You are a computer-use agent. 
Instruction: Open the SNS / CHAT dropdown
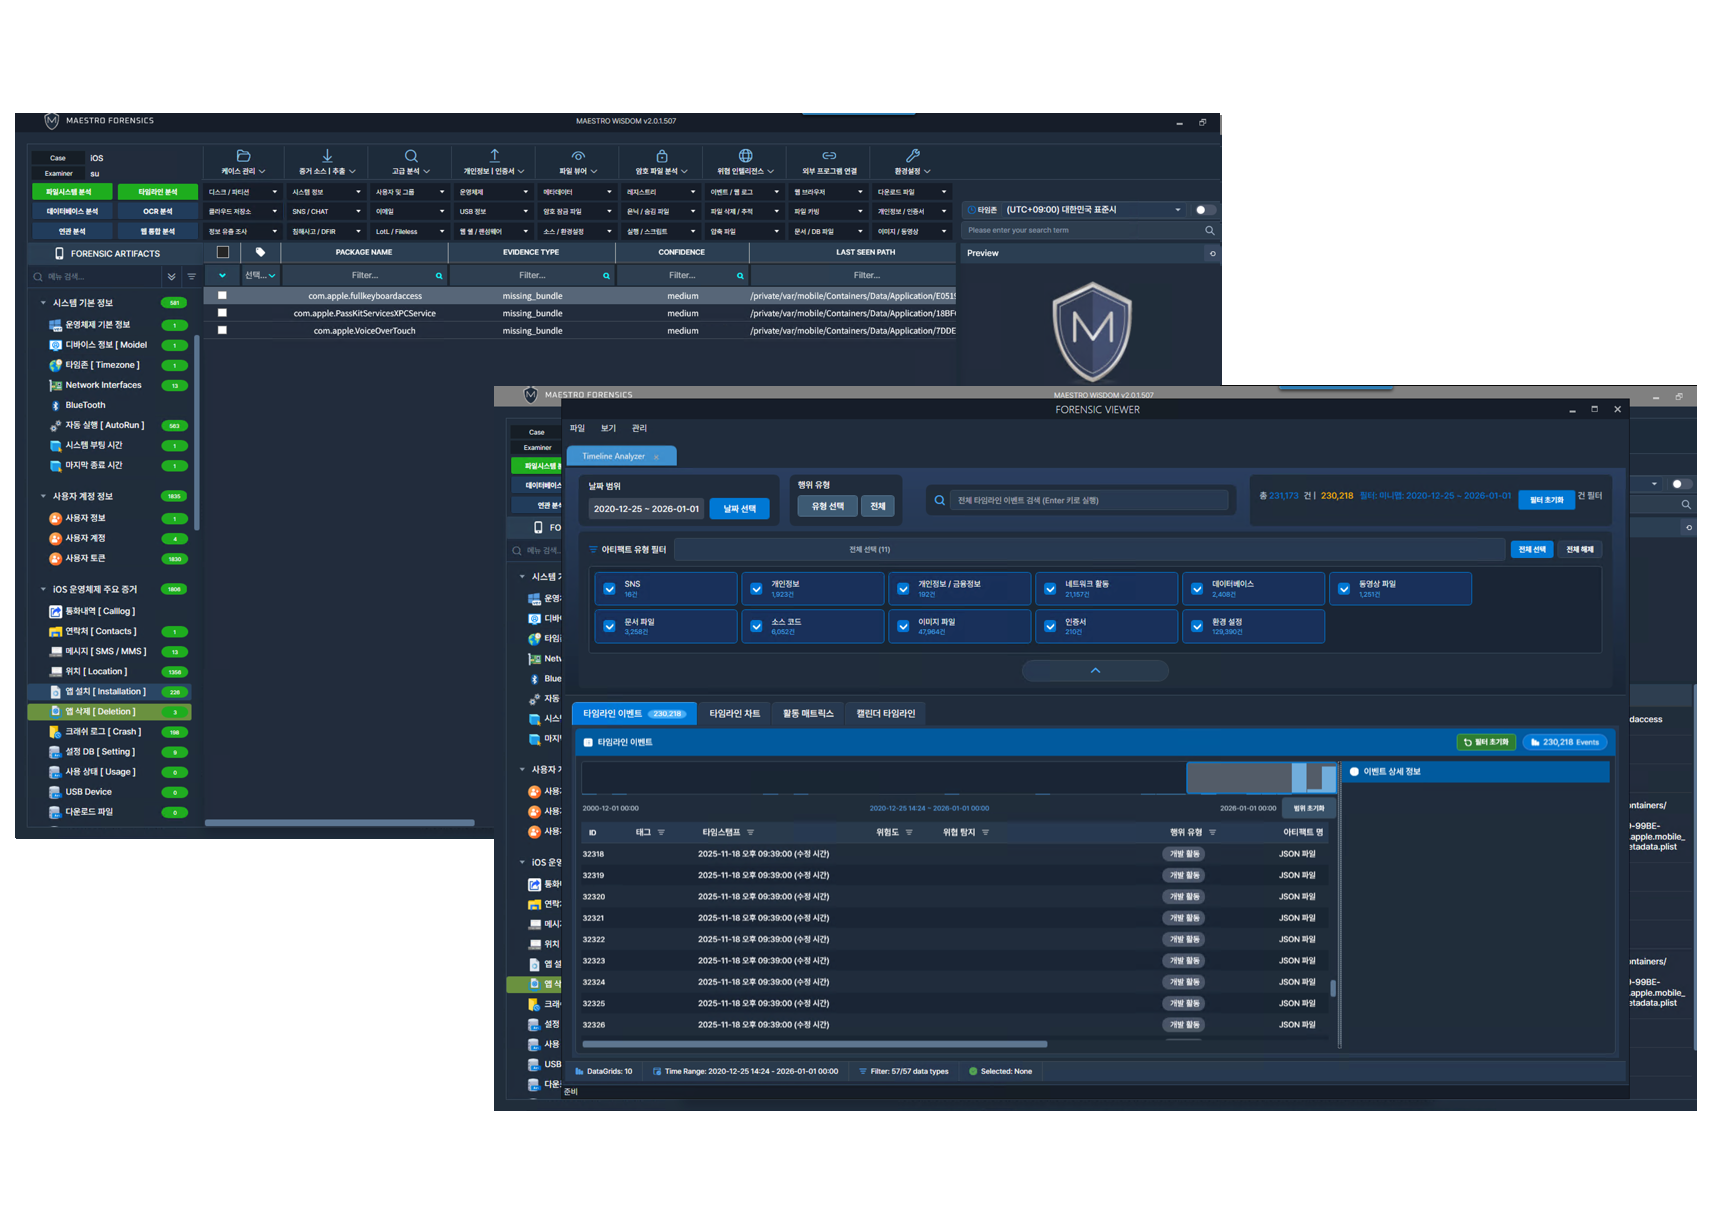326,211
